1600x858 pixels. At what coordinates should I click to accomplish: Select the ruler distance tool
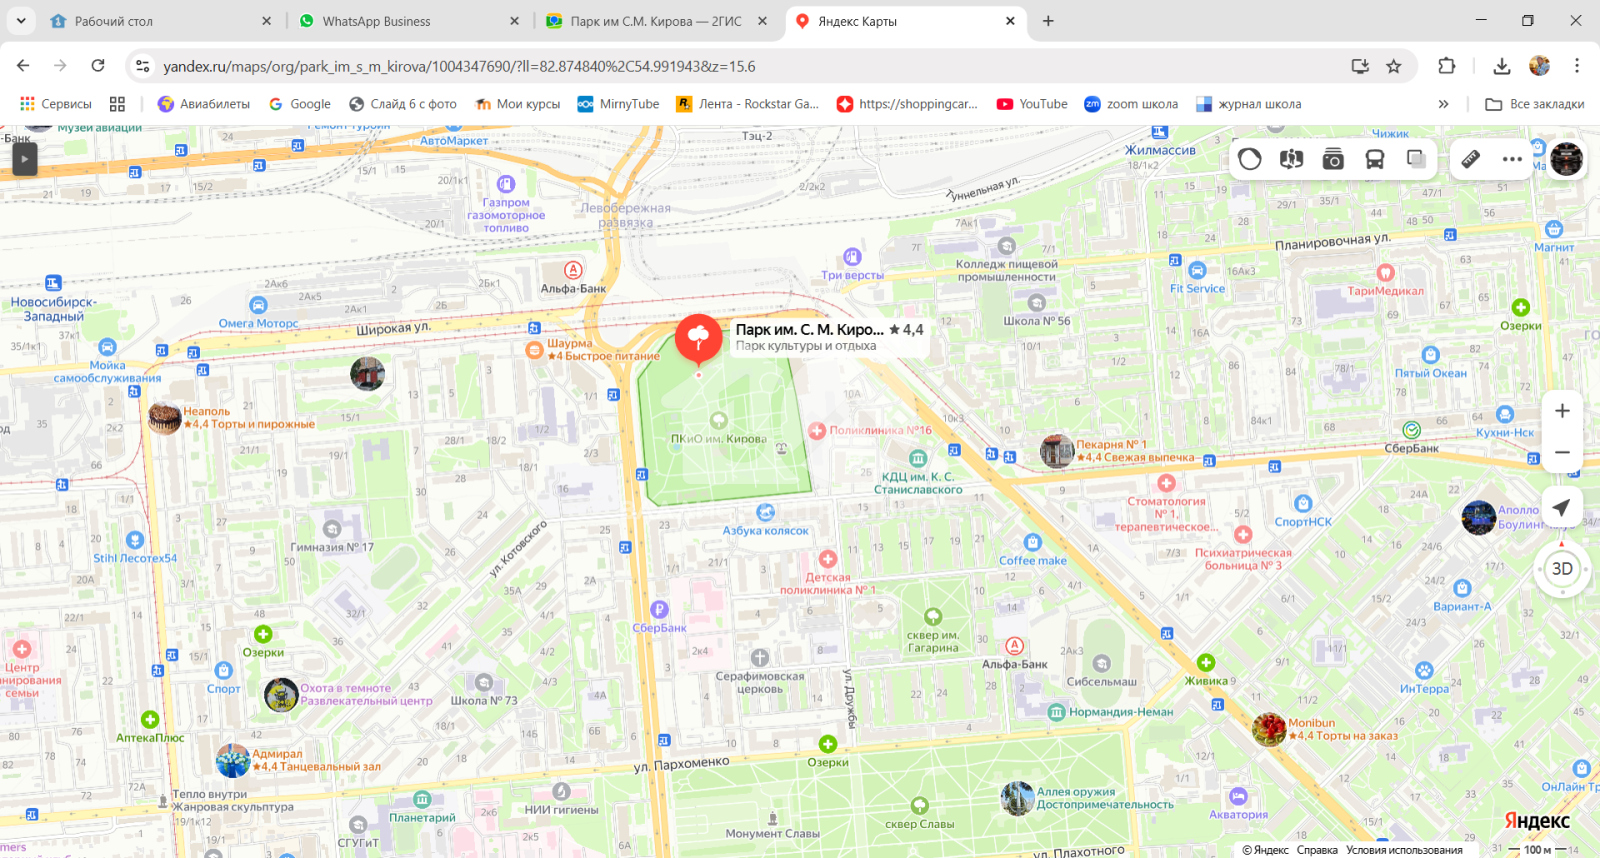coord(1471,159)
